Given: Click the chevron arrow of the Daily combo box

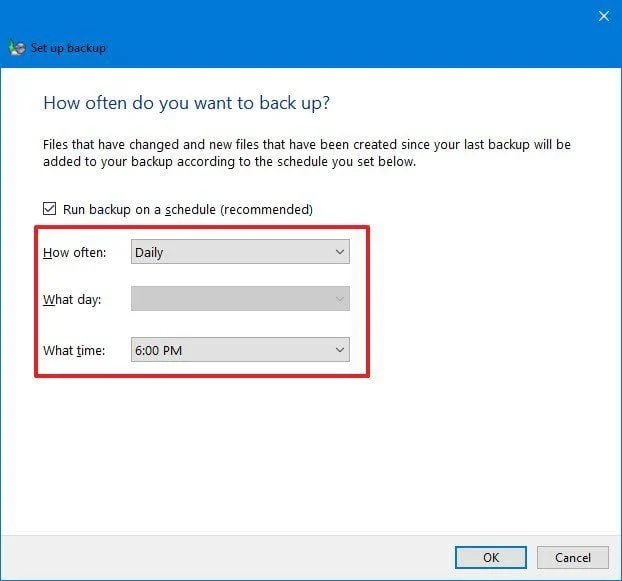Looking at the screenshot, I should point(340,252).
